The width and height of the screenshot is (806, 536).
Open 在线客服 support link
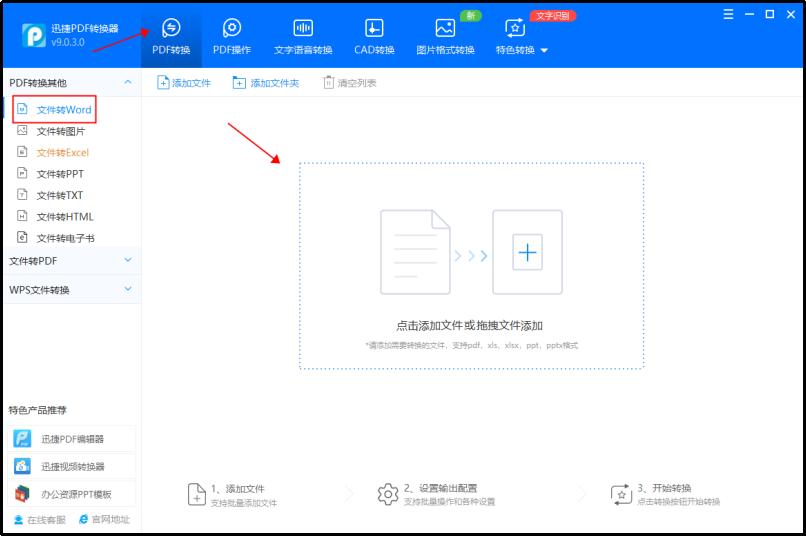click(x=40, y=520)
